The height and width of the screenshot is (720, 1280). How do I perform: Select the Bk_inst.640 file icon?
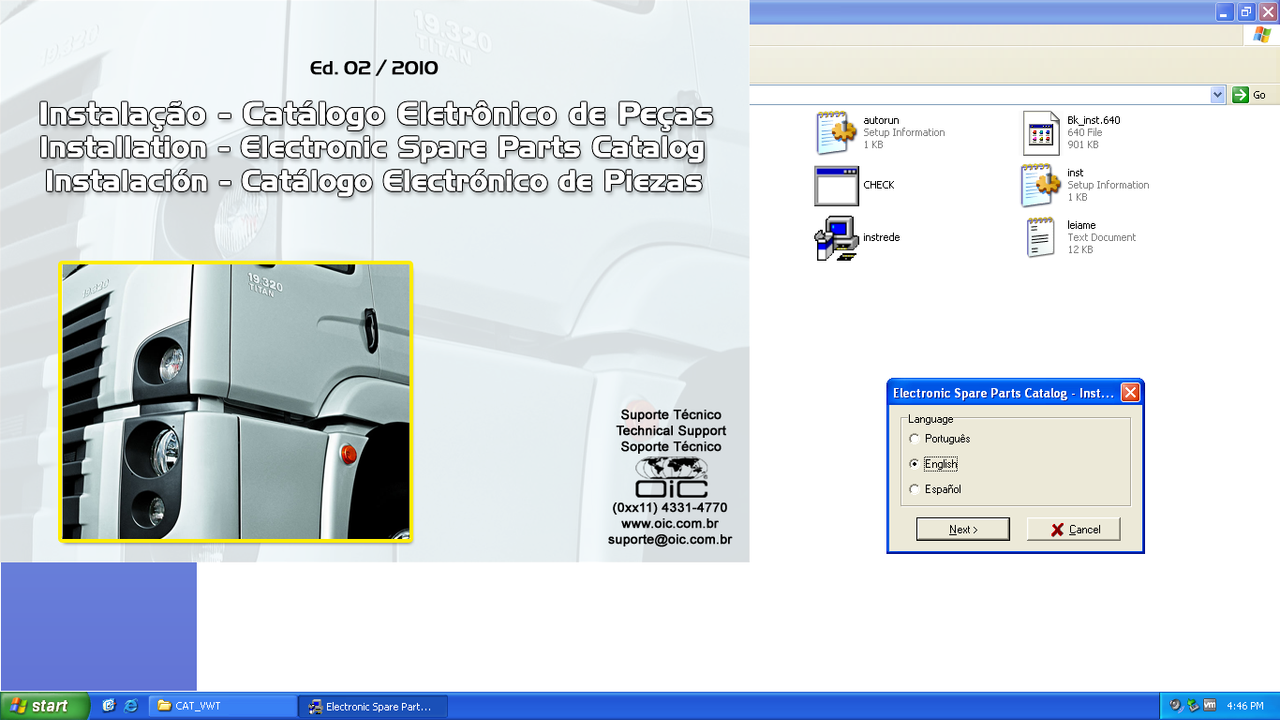[1040, 133]
